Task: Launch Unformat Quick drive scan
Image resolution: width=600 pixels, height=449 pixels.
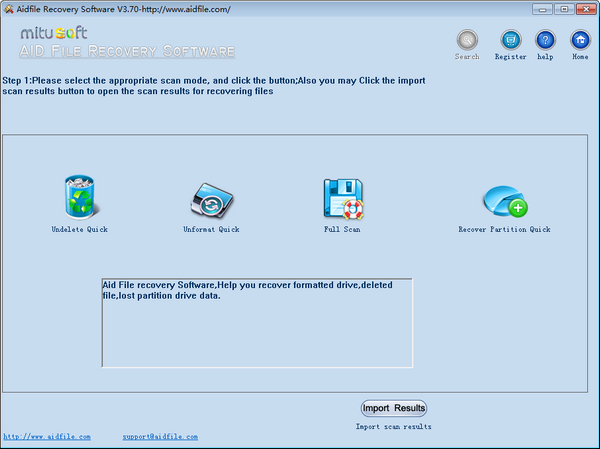Action: tap(212, 201)
